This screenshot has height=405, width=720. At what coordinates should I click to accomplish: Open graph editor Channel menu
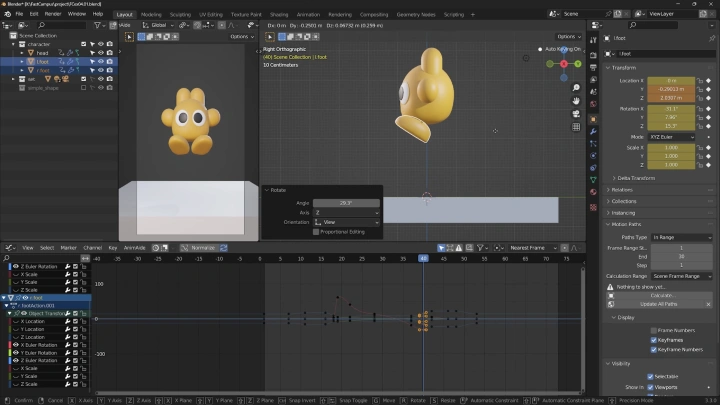click(x=92, y=248)
